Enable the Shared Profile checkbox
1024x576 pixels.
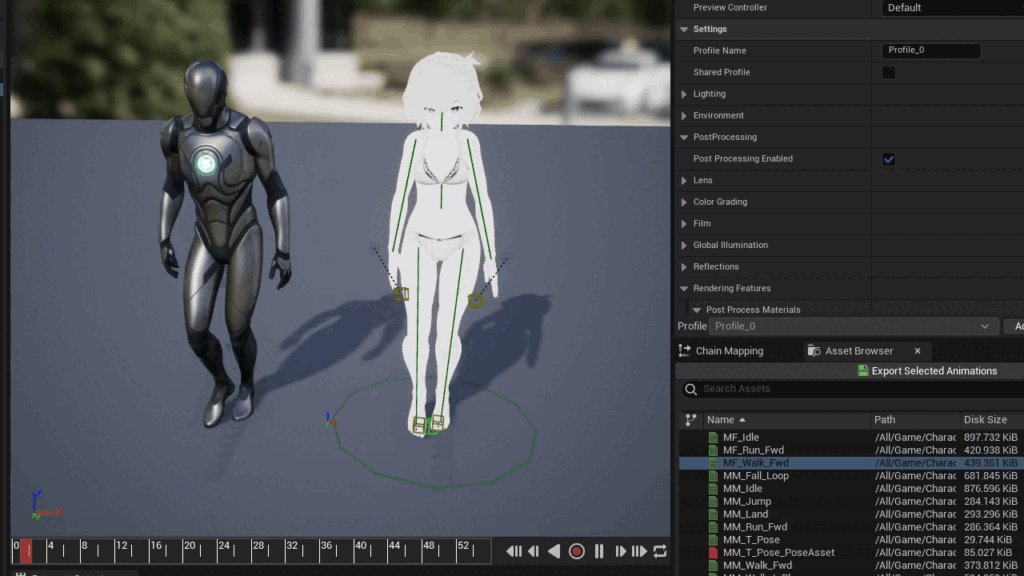(x=888, y=72)
